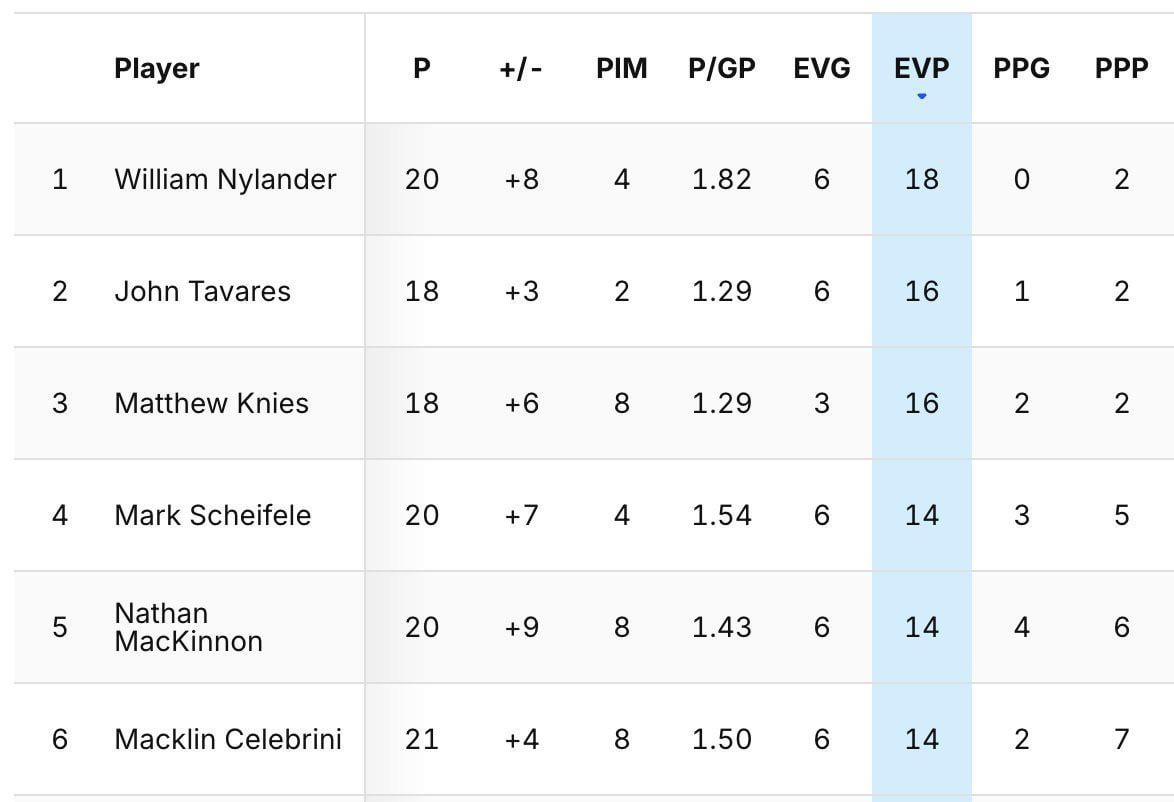This screenshot has height=802, width=1174.
Task: Click William Nylander's EVP value of 18
Action: pyautogui.click(x=919, y=179)
